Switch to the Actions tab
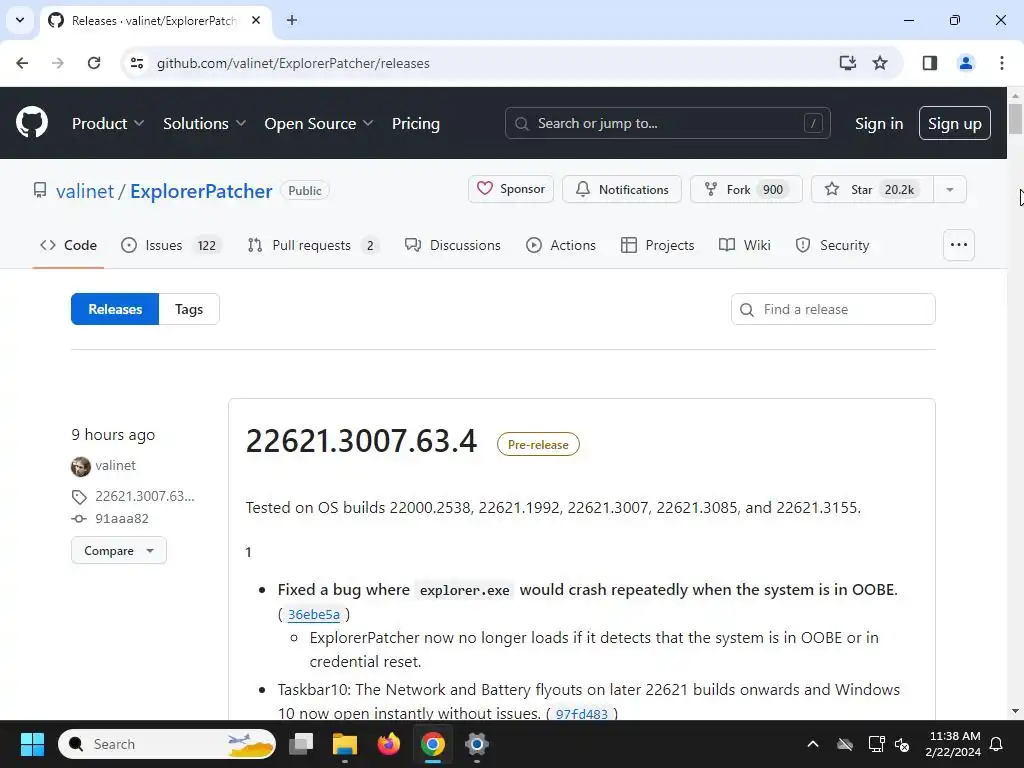The image size is (1024, 768). pos(561,245)
